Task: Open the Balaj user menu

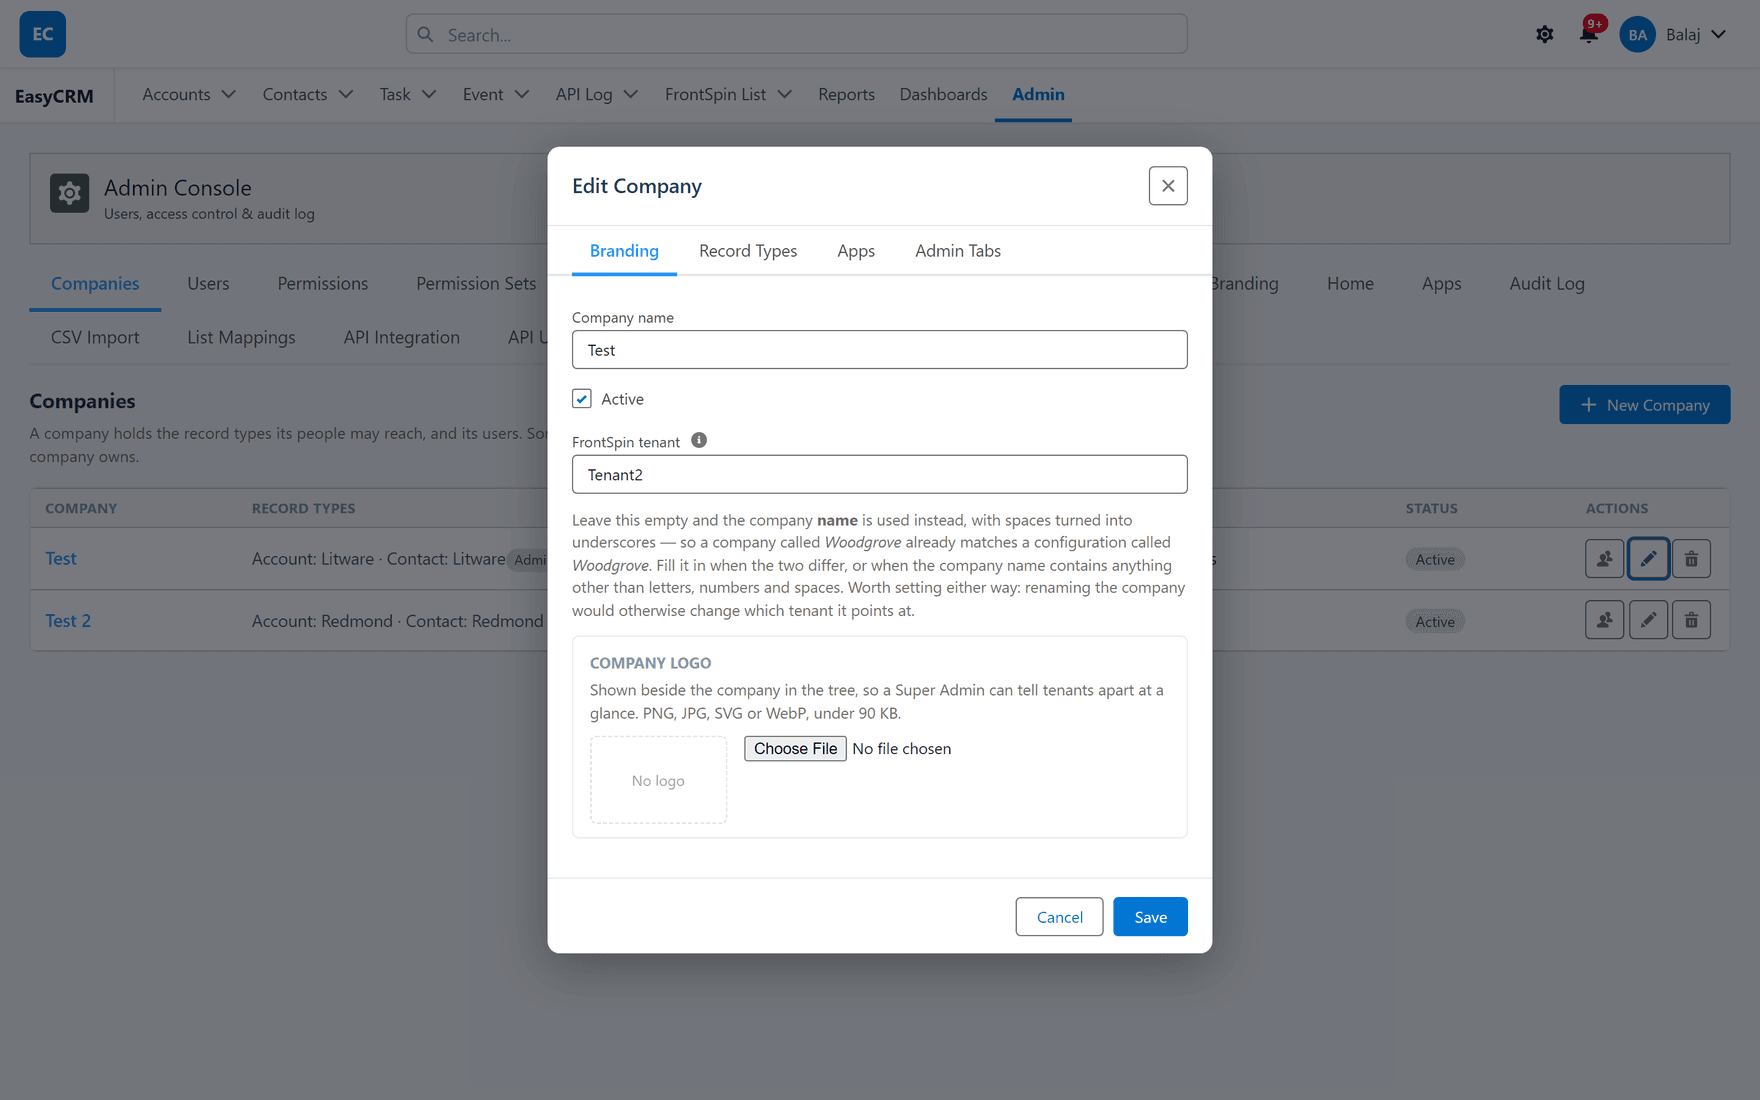Action: pos(1696,34)
